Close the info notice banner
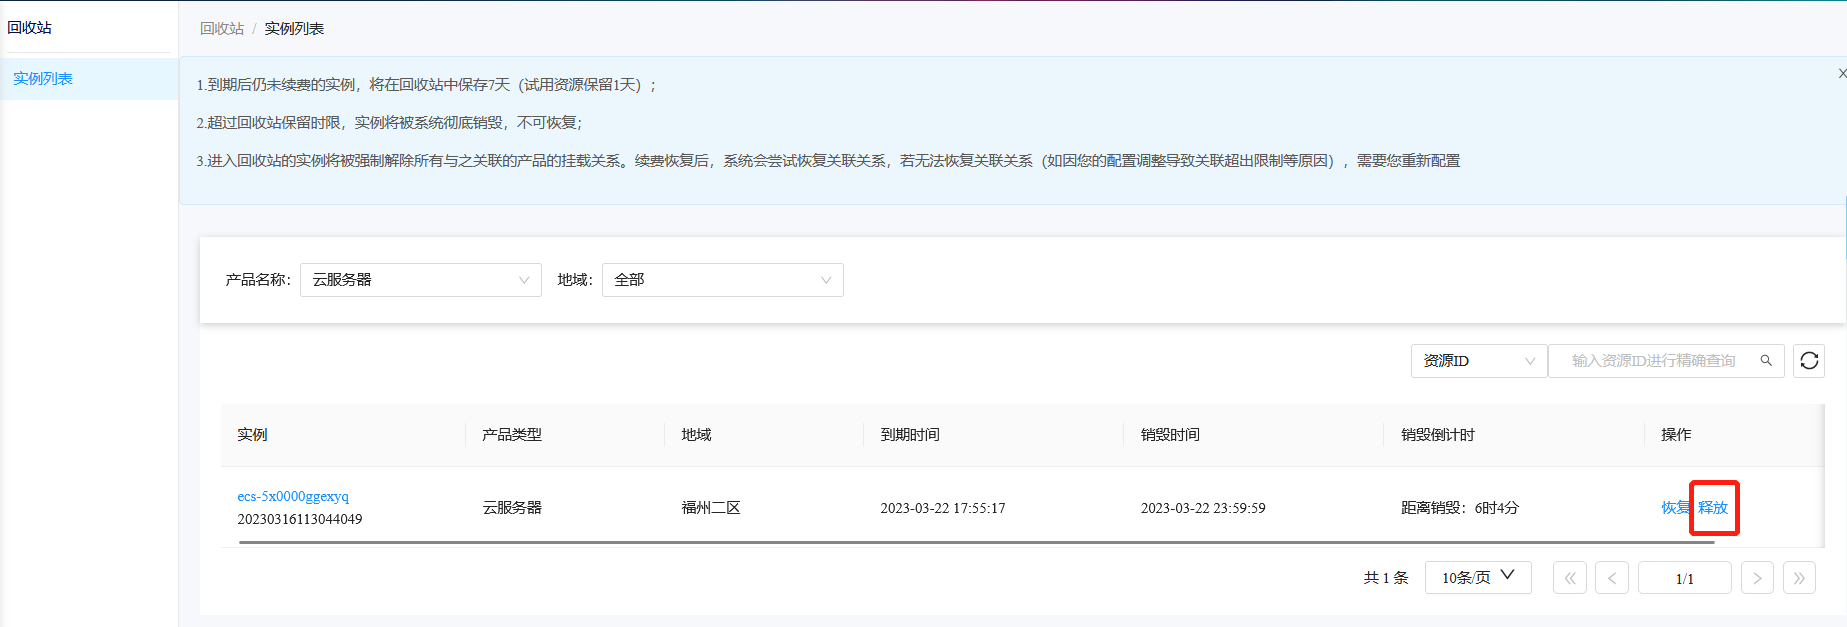This screenshot has height=627, width=1847. point(1842,74)
